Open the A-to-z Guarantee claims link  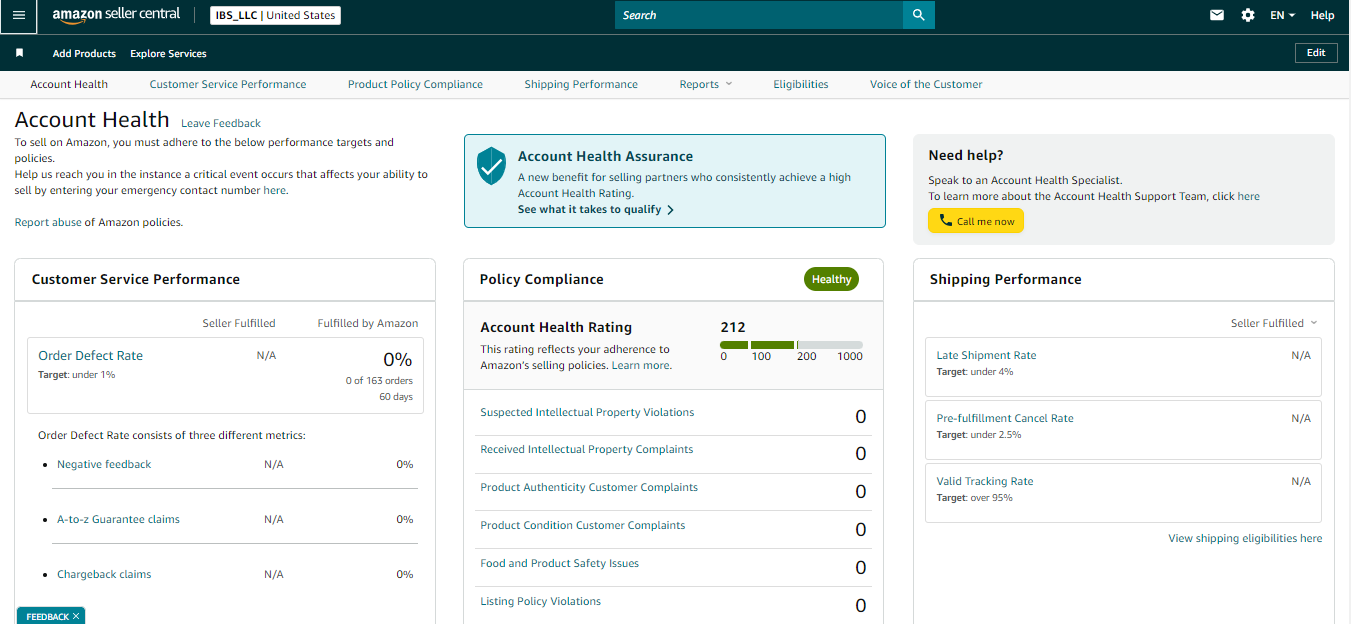[x=118, y=519]
